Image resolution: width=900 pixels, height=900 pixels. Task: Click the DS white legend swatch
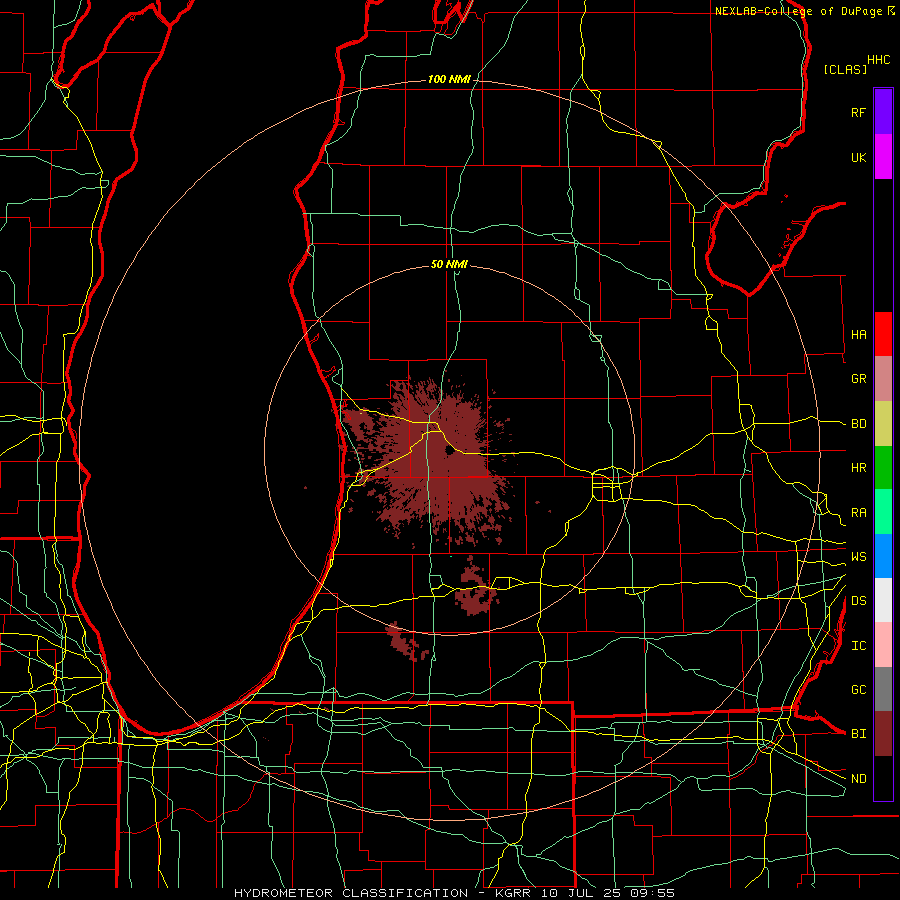tap(883, 600)
